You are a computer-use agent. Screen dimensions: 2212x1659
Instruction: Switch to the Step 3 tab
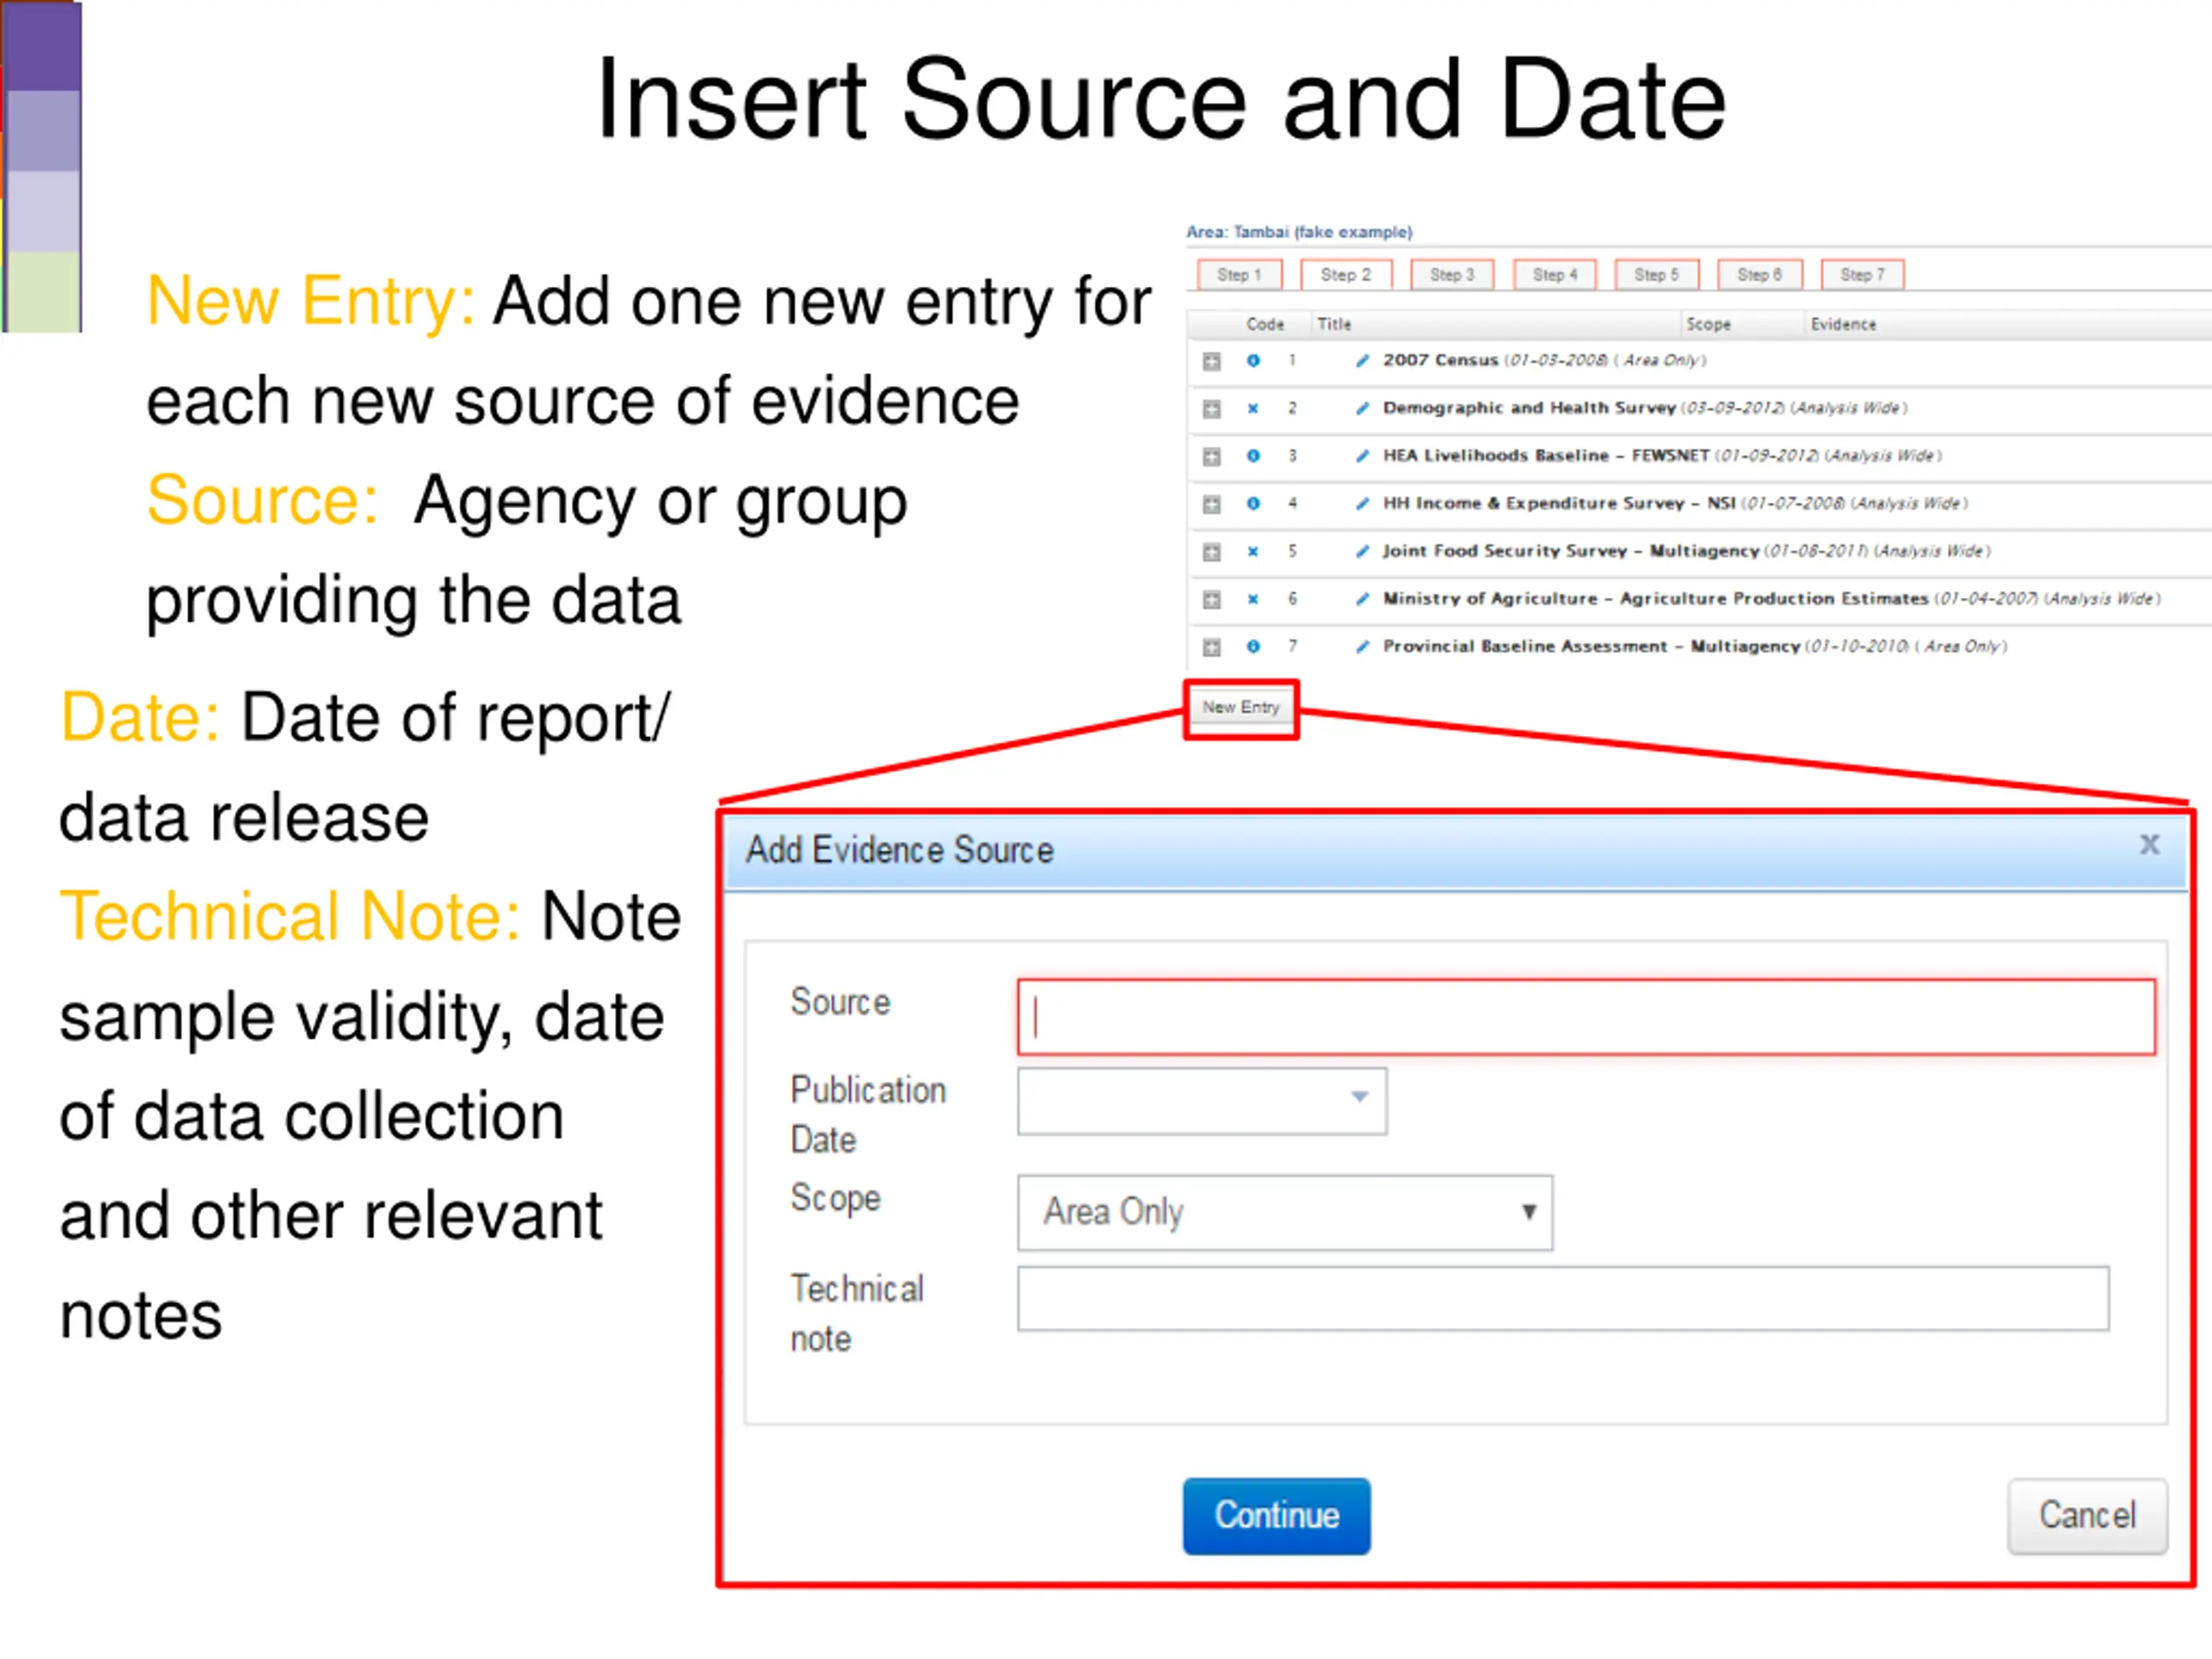1452,274
